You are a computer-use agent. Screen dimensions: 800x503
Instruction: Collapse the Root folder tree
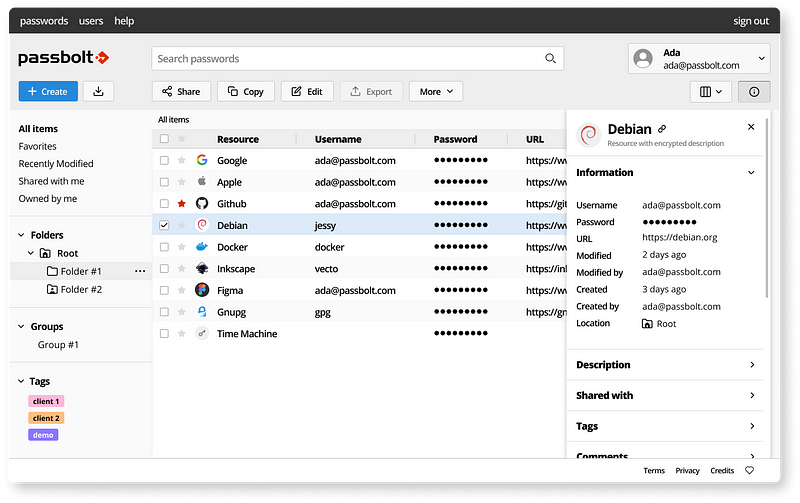click(31, 253)
